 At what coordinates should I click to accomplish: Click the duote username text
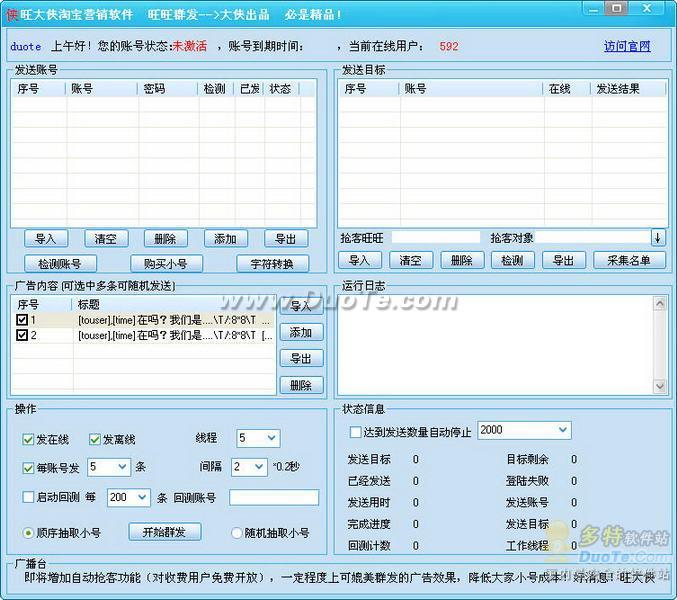(26, 46)
